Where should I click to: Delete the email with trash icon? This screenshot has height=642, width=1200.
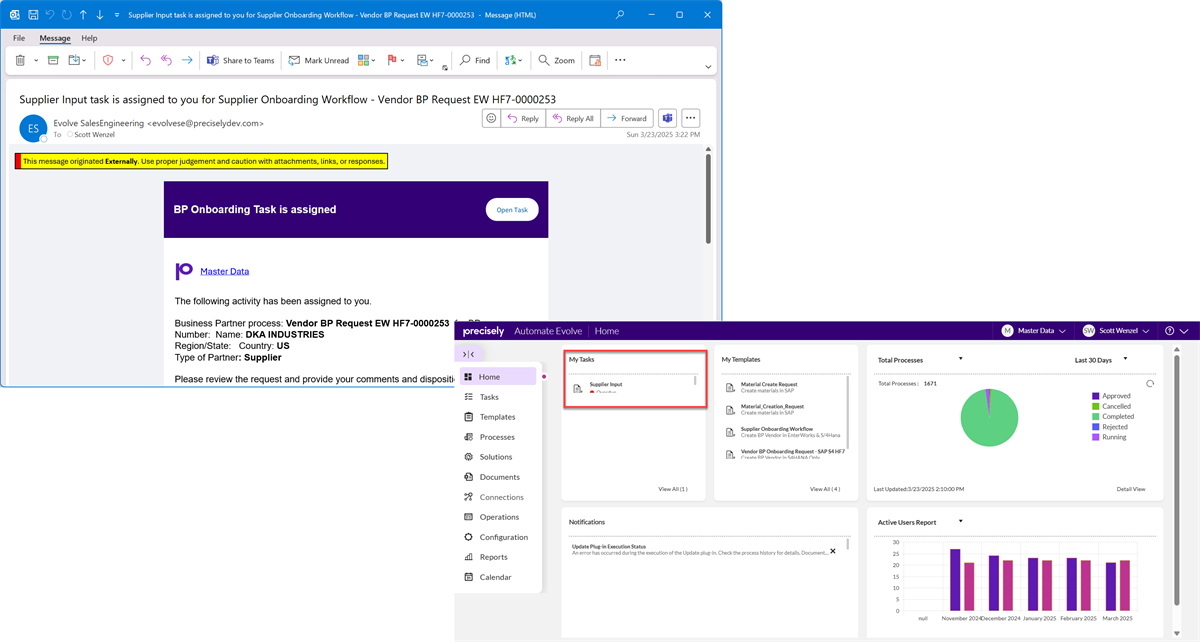pyautogui.click(x=20, y=60)
